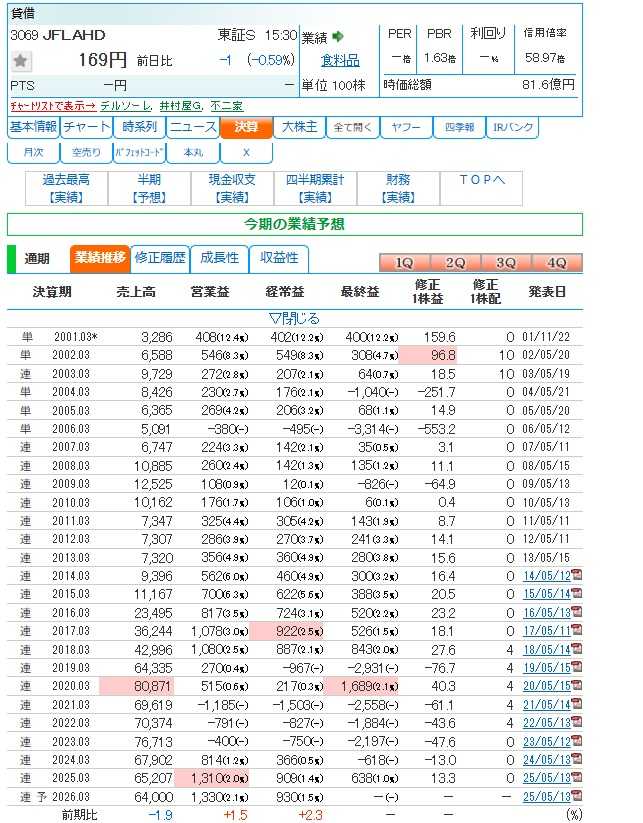Open 25/05/13 link in 2025.03 row
Viewport: 643px width, 823px height.
[x=546, y=778]
